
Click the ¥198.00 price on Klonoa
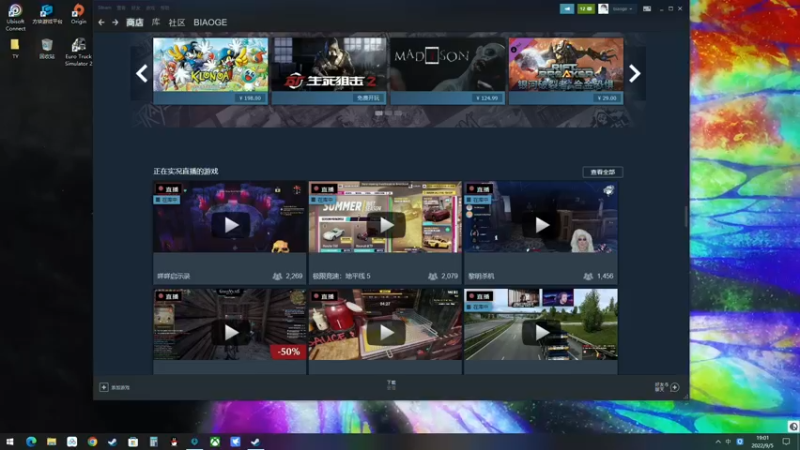[x=250, y=98]
